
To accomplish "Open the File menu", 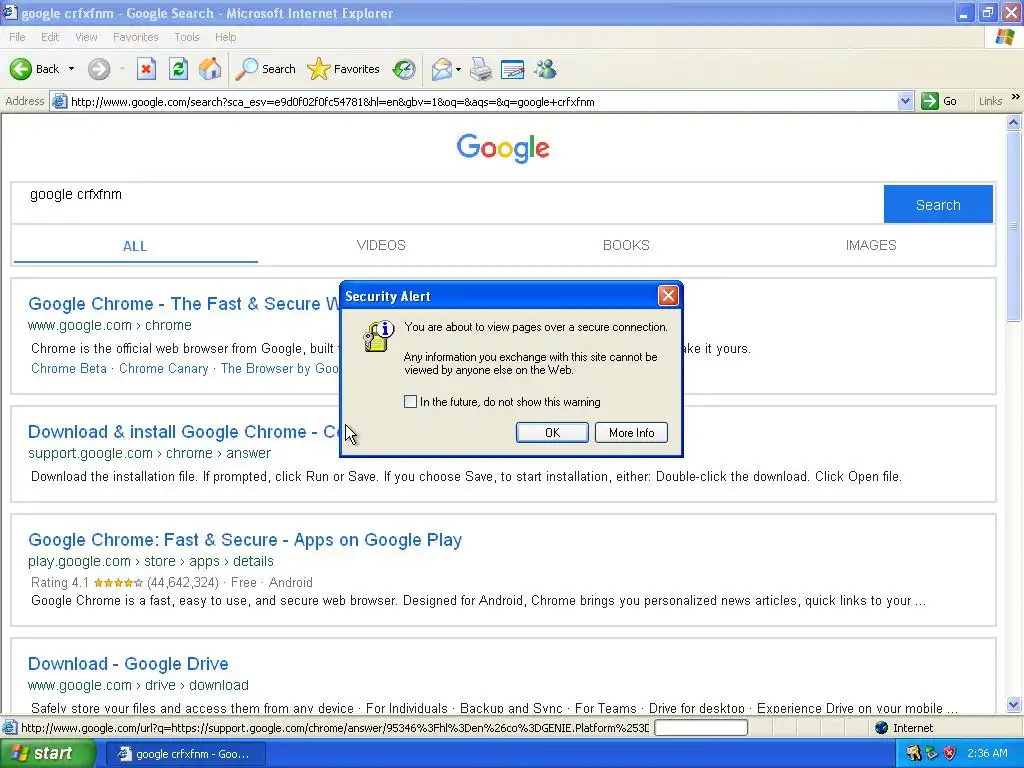I will 17,37.
